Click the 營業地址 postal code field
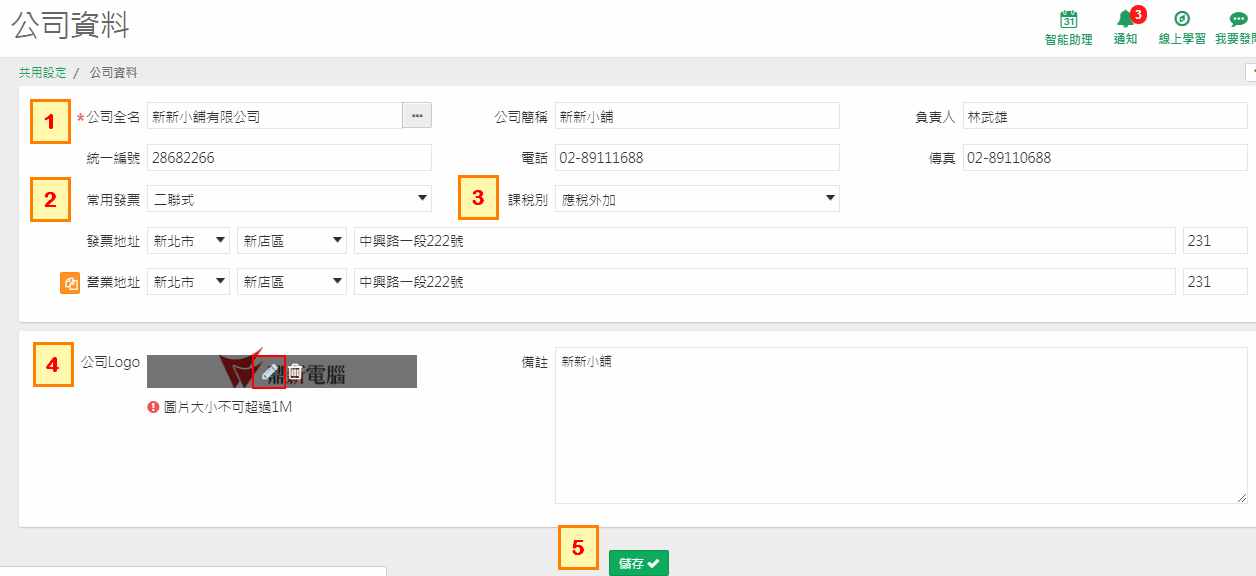Viewport: 1256px width, 576px height. pyautogui.click(x=1215, y=282)
